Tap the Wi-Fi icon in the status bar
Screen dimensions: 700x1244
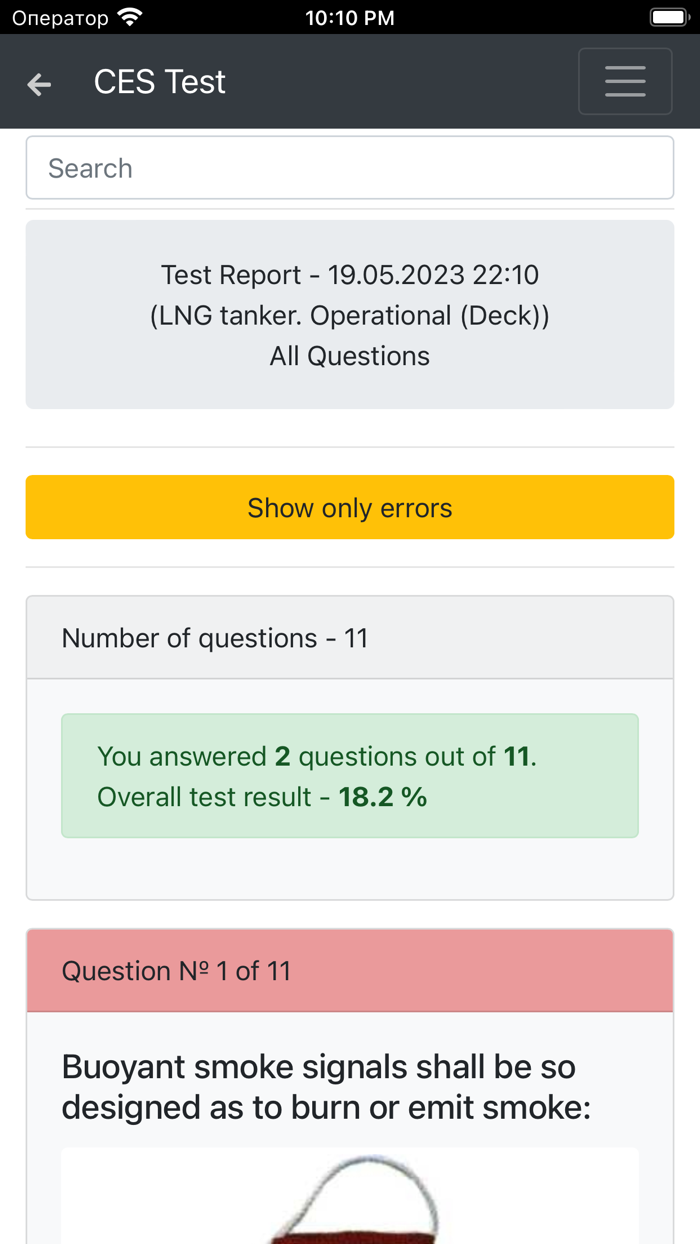pos(129,16)
